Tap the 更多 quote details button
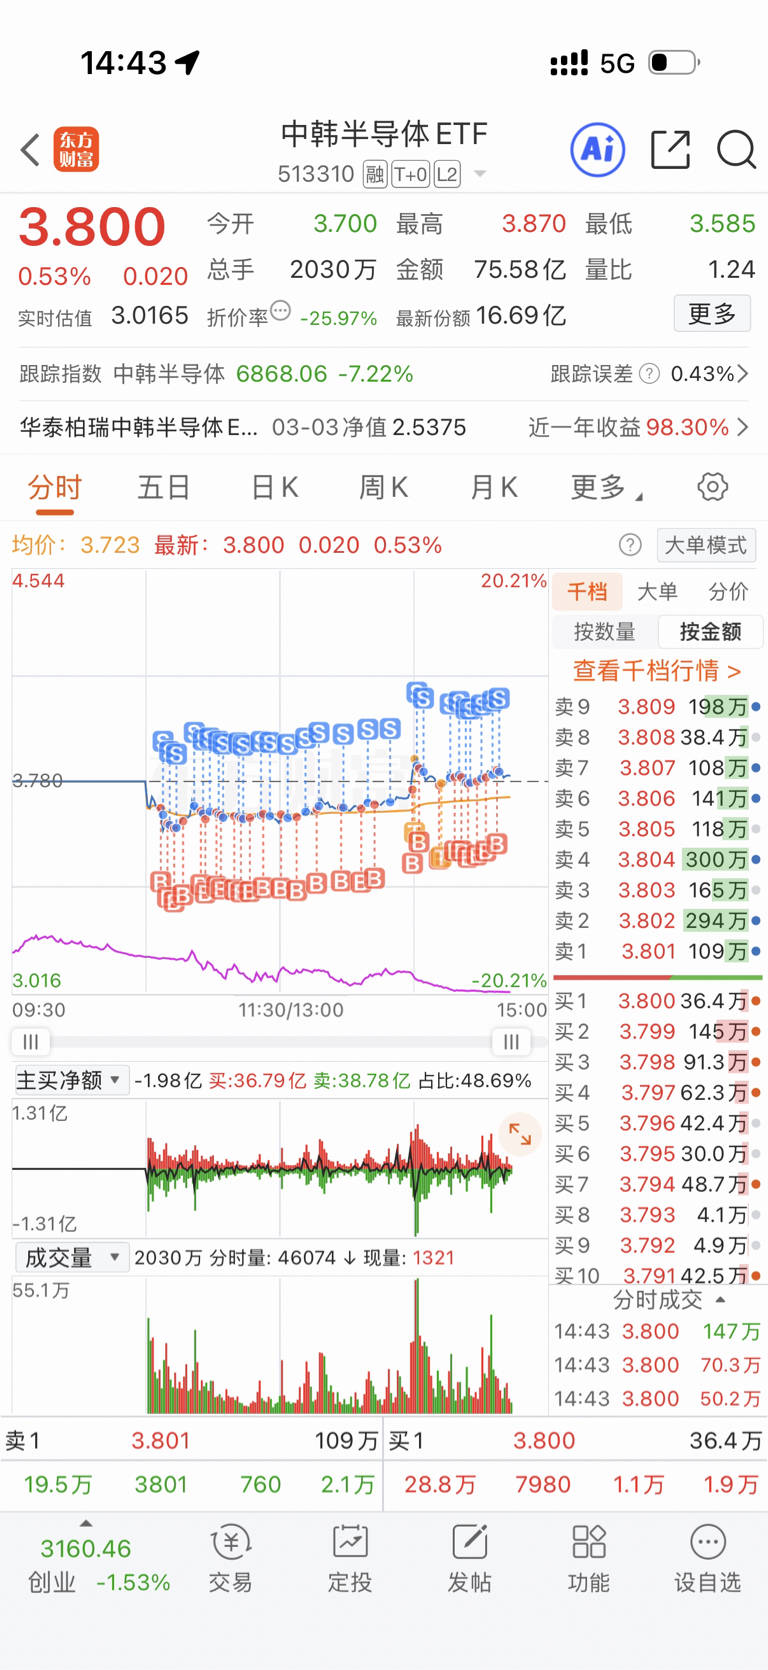The image size is (768, 1670). click(x=712, y=314)
